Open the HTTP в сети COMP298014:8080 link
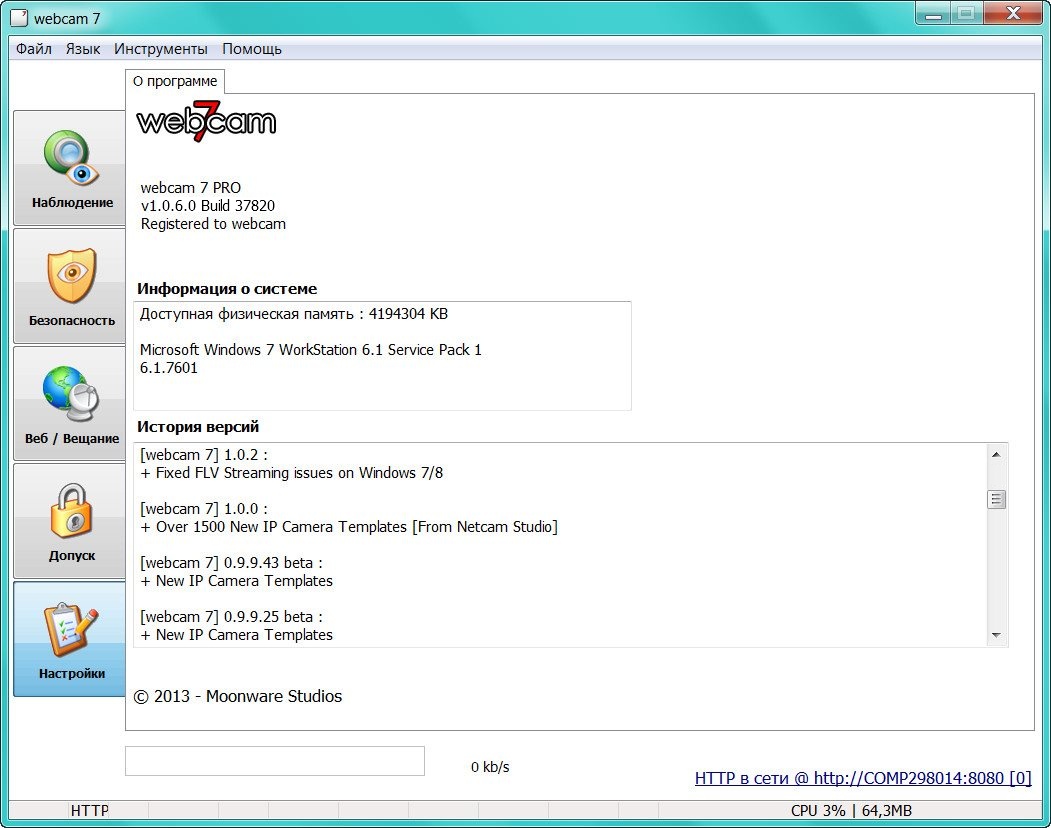Viewport: 1051px width, 828px height. 863,778
